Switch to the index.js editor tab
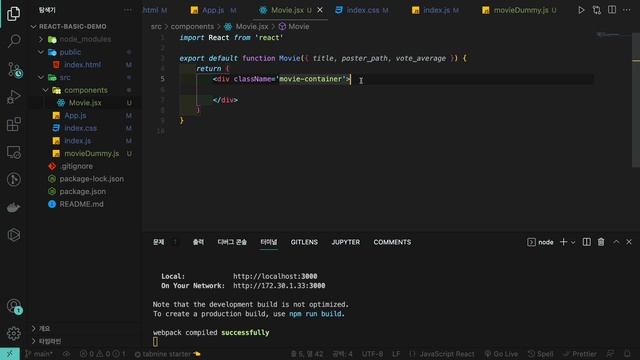 pyautogui.click(x=436, y=10)
